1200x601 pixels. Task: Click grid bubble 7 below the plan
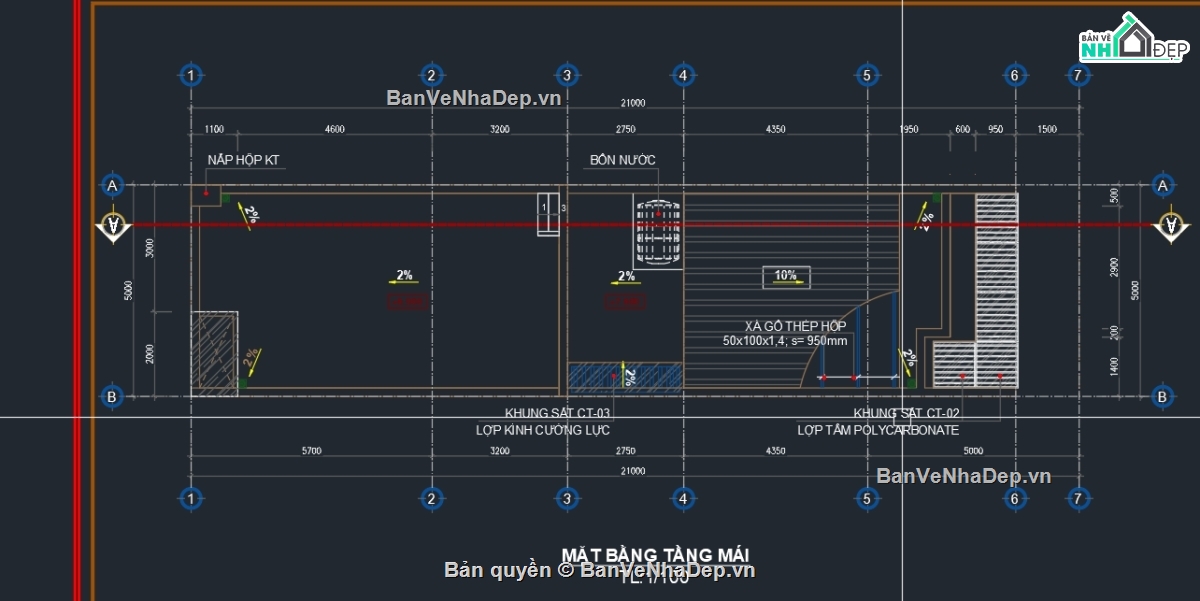pos(1077,498)
